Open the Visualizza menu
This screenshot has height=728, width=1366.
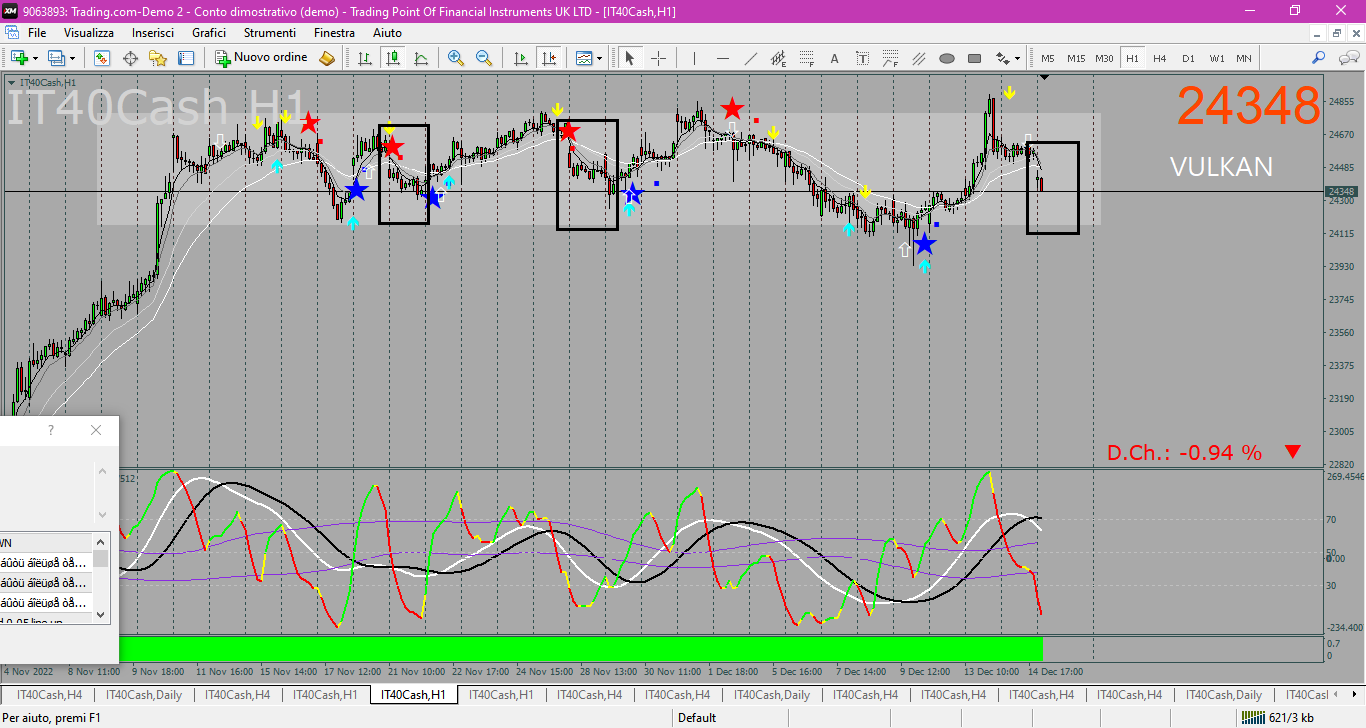click(x=89, y=33)
